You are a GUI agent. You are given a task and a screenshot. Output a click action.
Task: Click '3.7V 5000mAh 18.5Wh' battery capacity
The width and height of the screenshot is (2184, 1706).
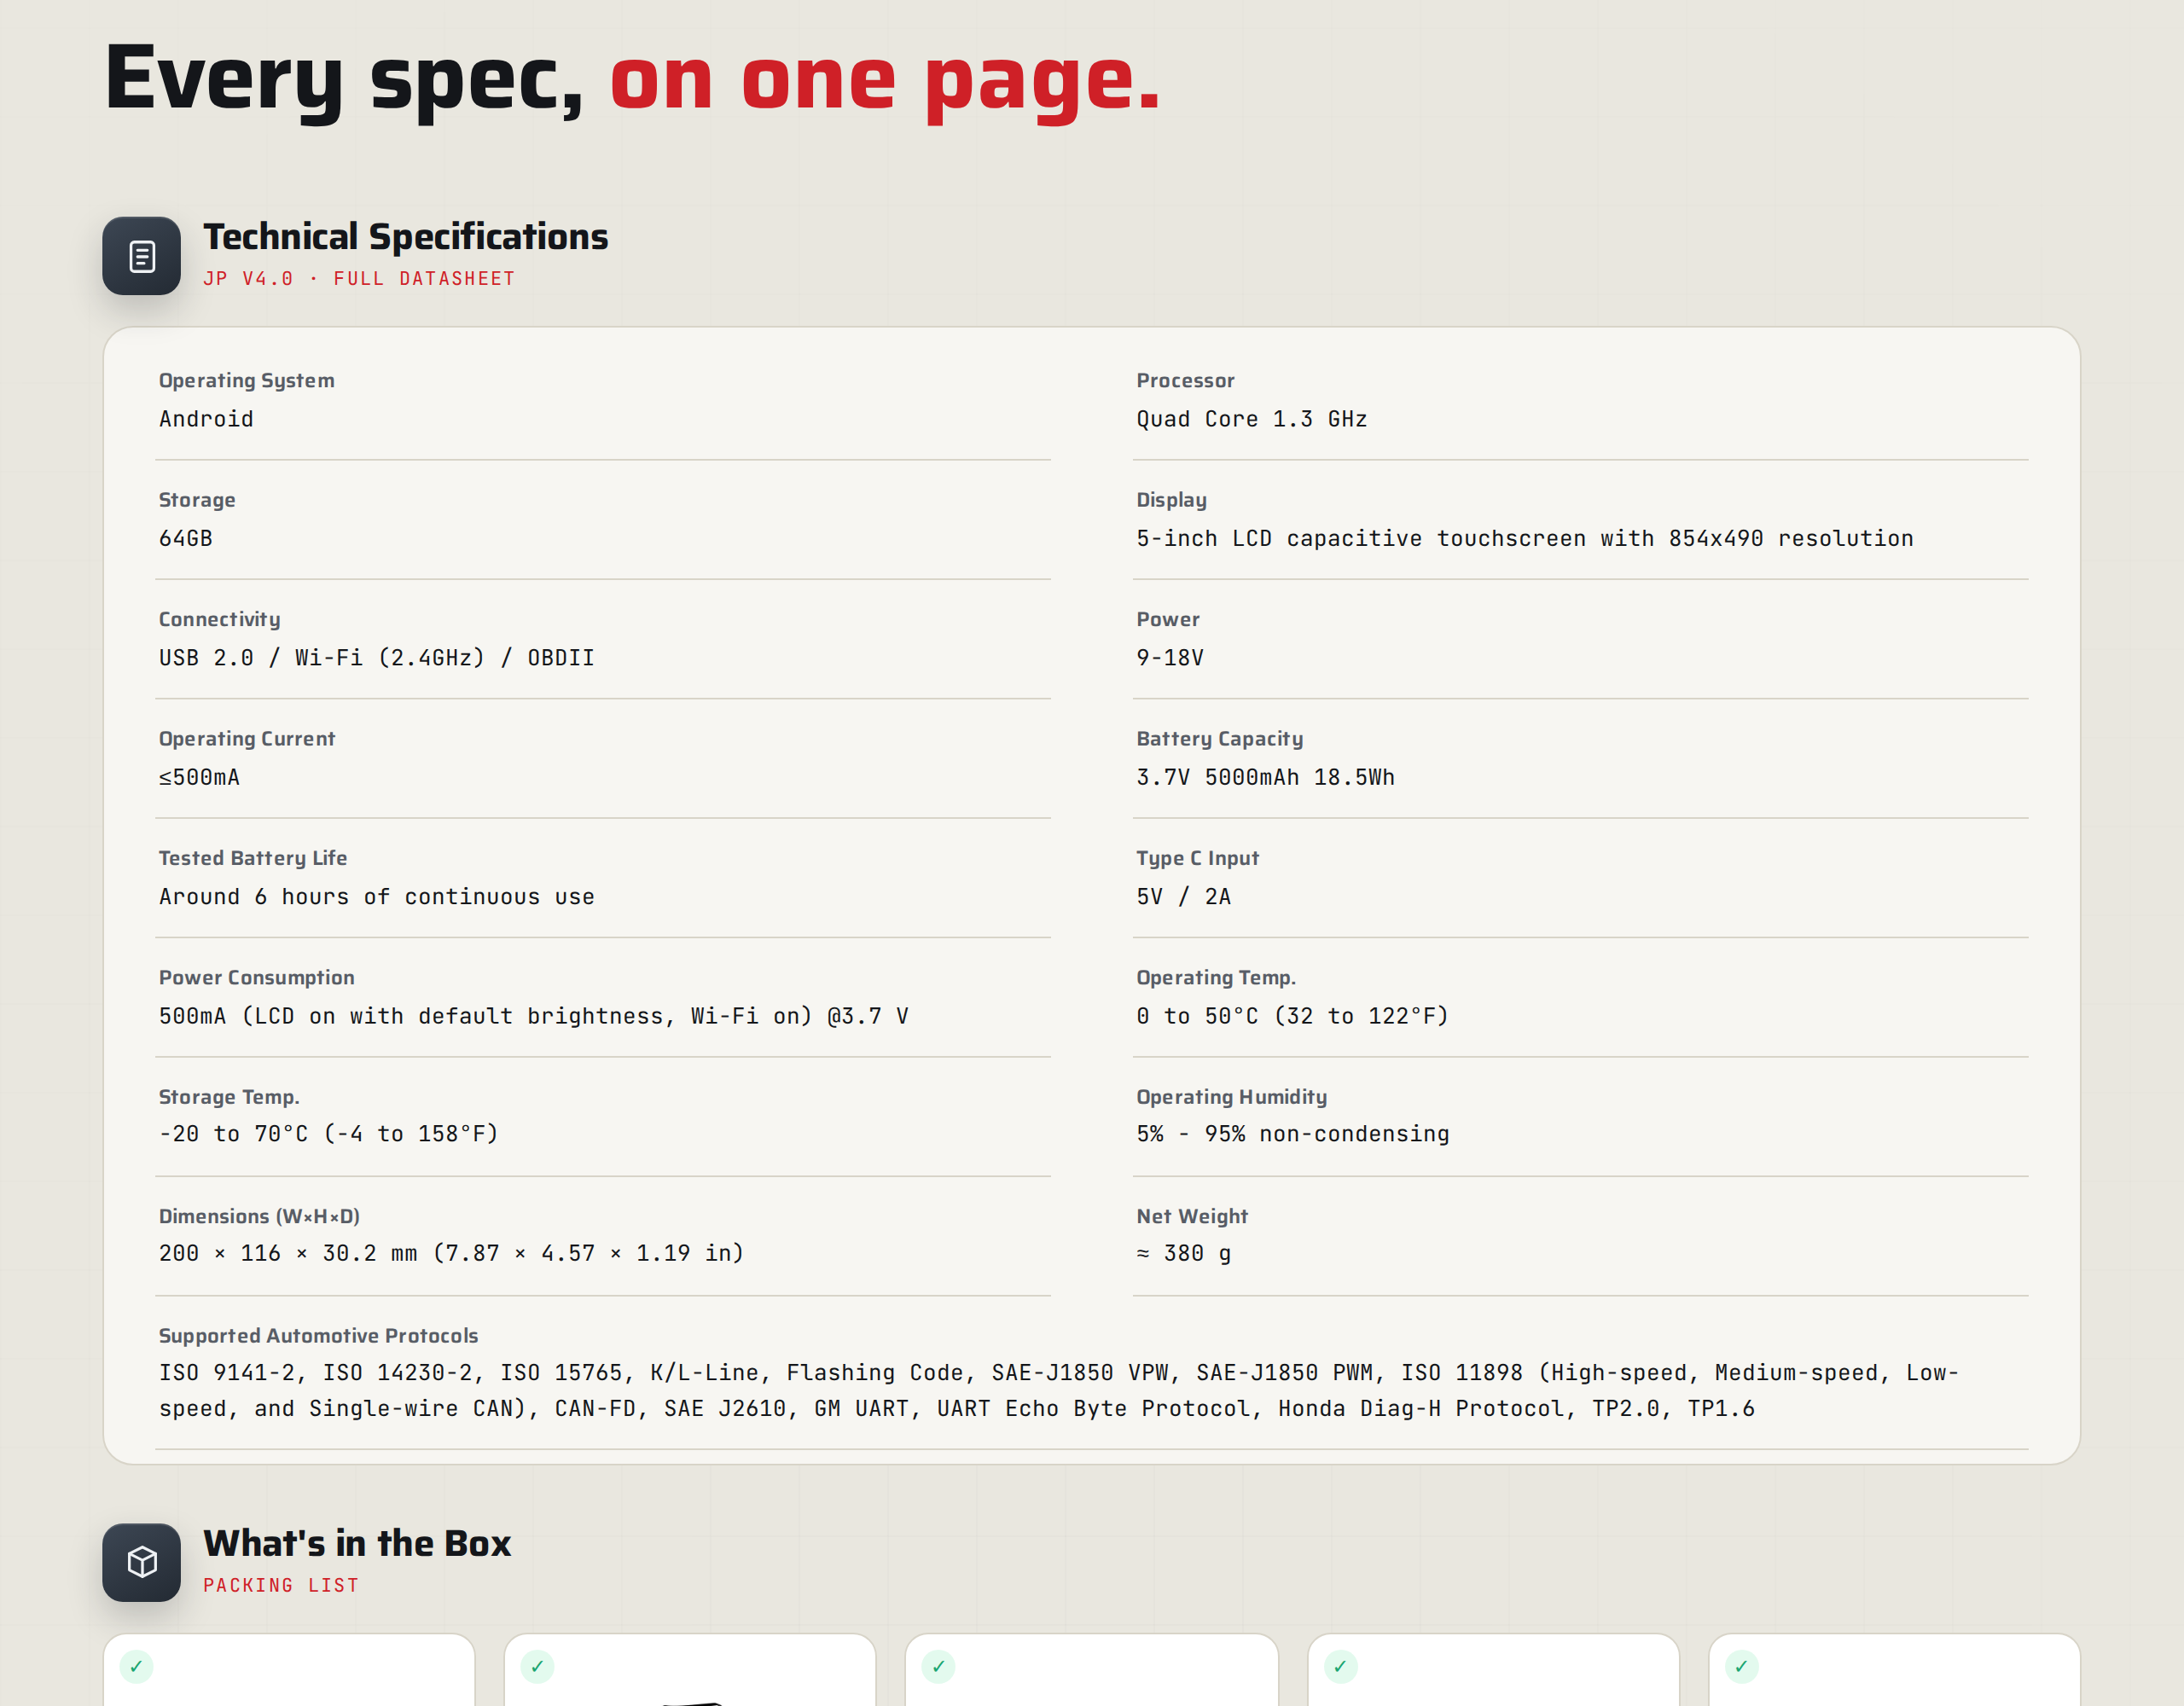[x=1265, y=777]
